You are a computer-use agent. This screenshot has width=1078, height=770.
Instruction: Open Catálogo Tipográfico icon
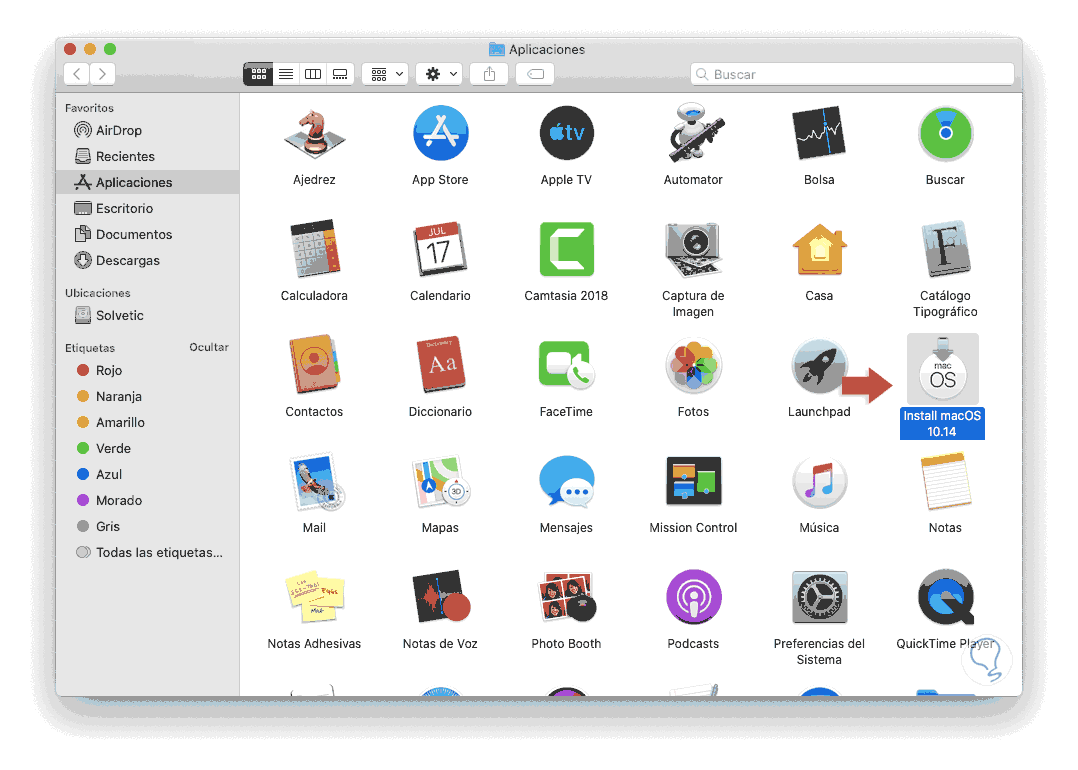[x=945, y=249]
